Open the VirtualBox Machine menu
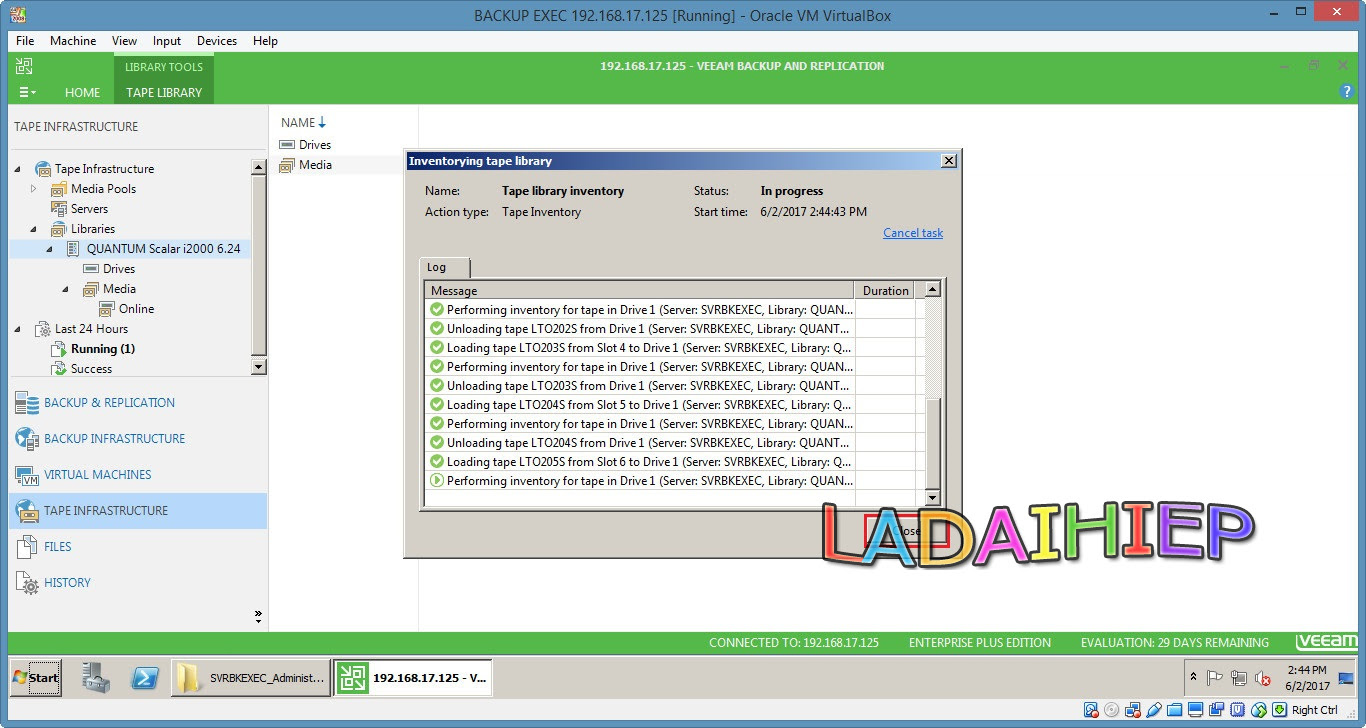Image resolution: width=1366 pixels, height=728 pixels. pyautogui.click(x=73, y=41)
